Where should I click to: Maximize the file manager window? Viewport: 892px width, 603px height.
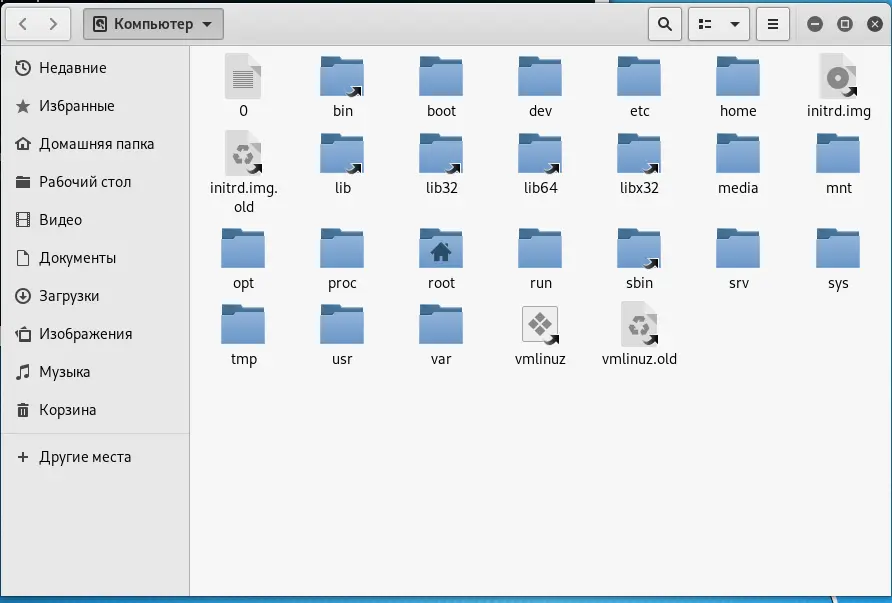click(845, 24)
